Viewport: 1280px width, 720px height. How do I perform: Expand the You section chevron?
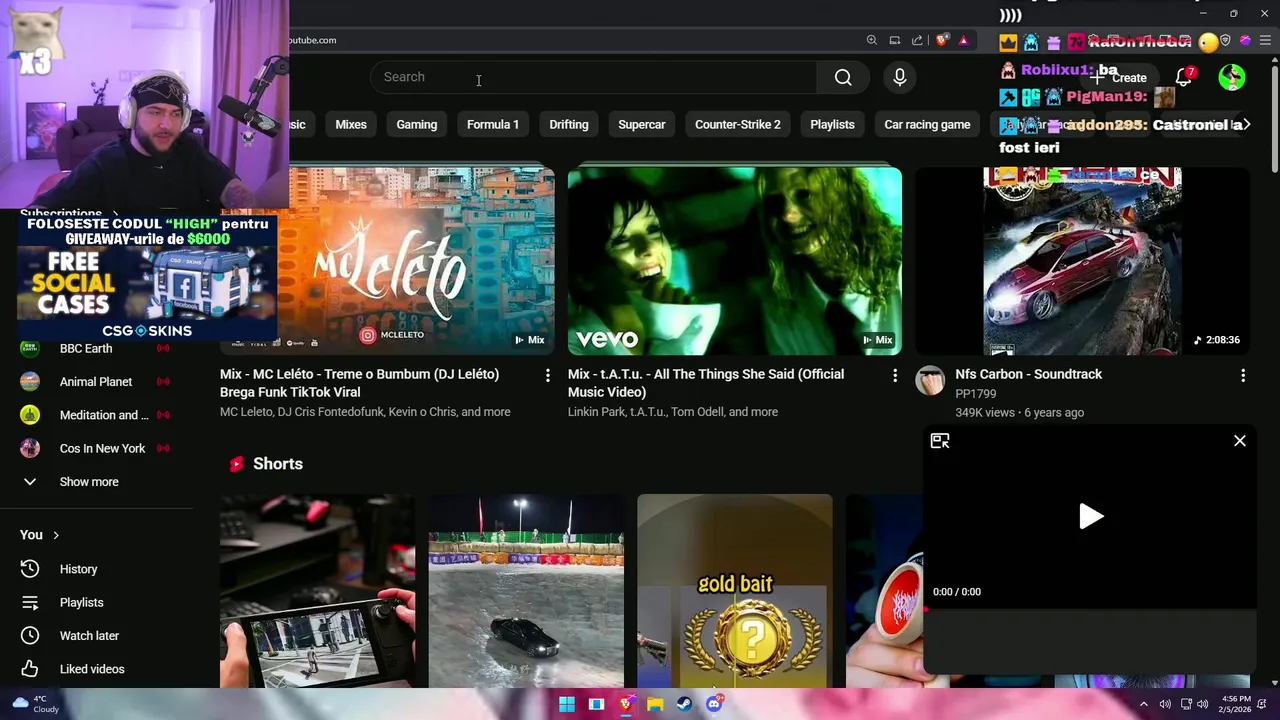(x=56, y=535)
